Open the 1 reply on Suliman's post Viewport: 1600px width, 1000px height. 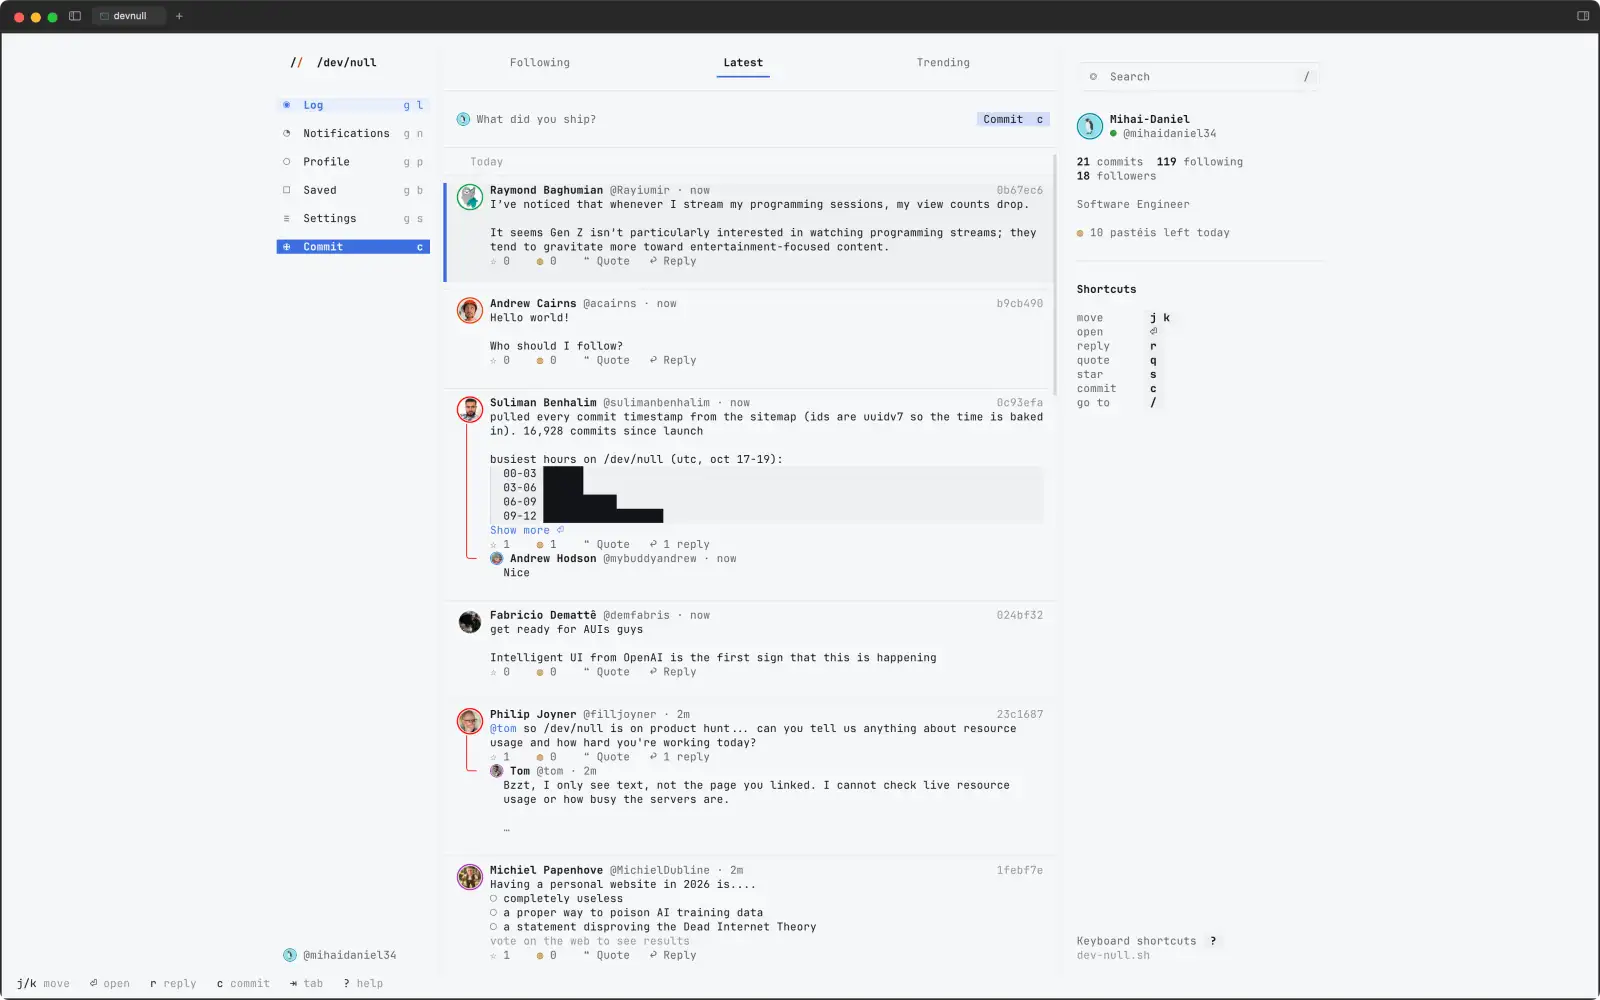click(680, 545)
